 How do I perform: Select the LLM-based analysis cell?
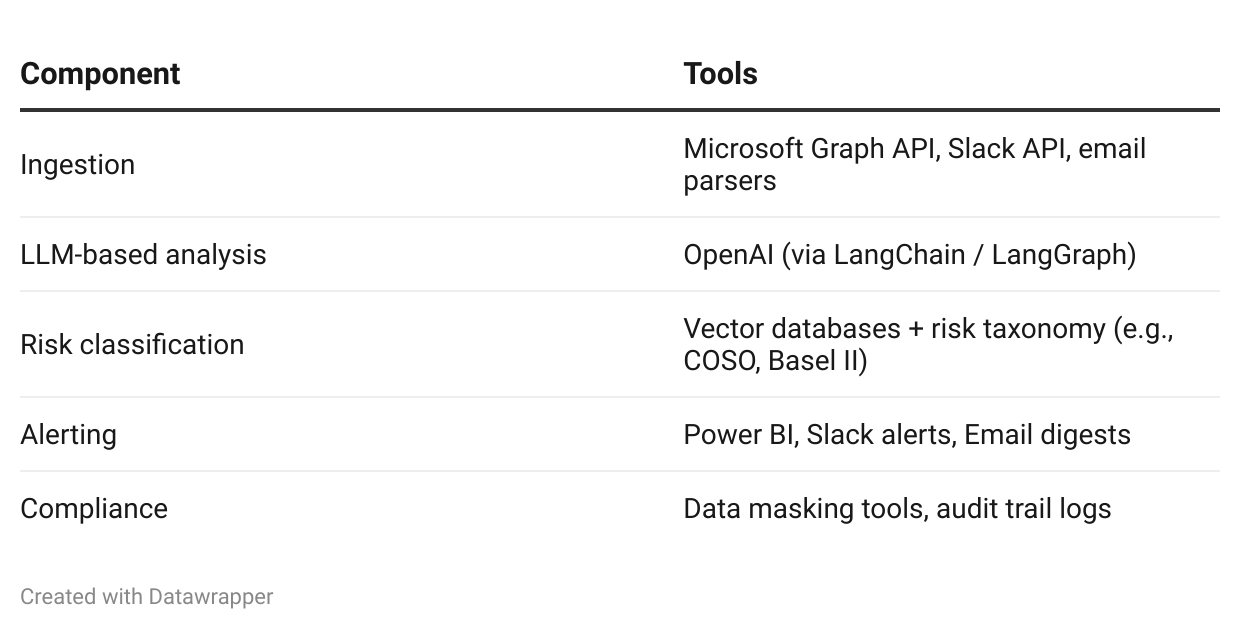coord(143,255)
